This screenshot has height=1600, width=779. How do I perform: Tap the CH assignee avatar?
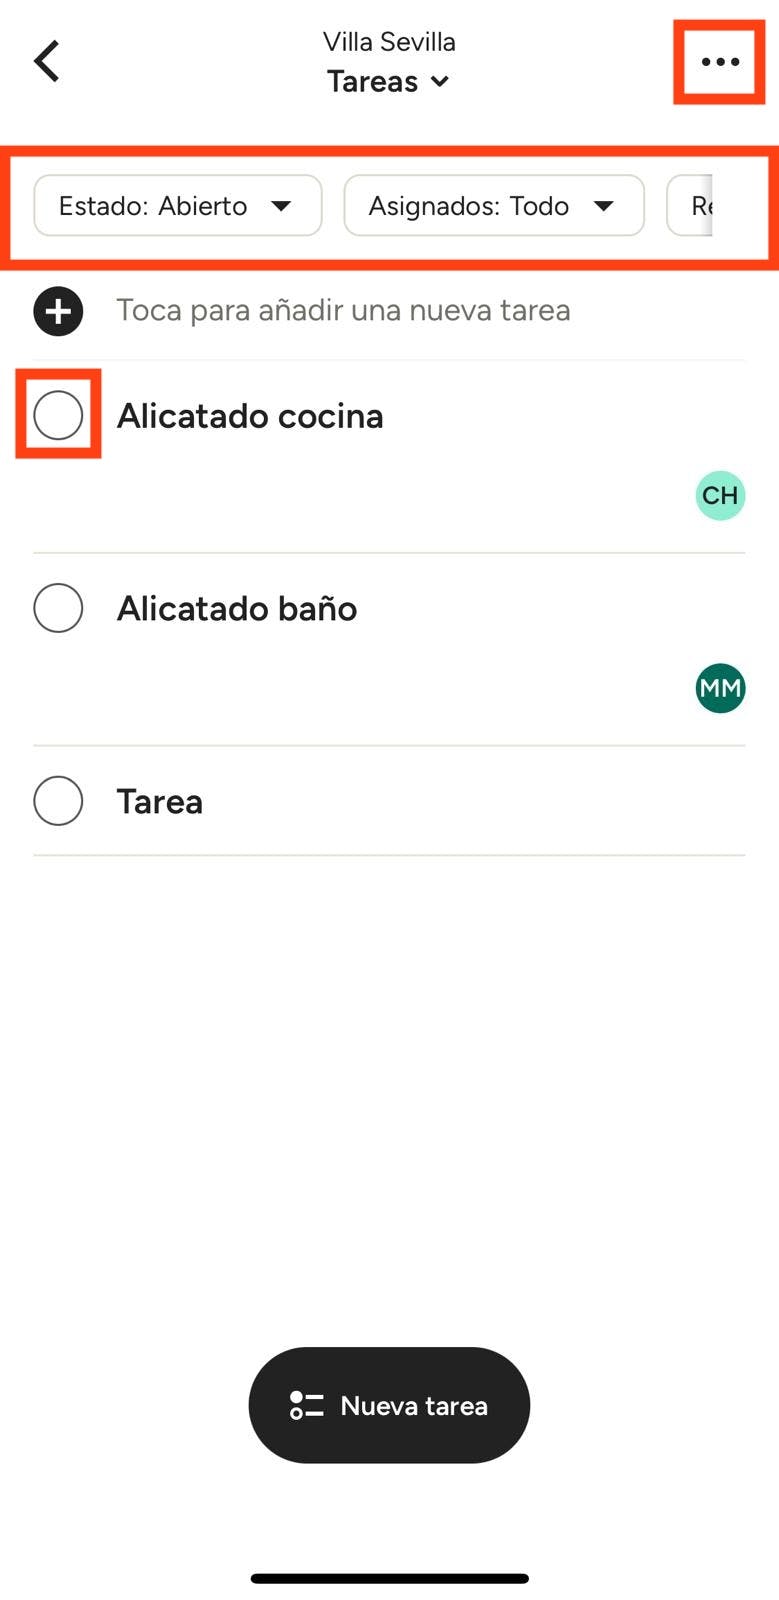coord(720,495)
